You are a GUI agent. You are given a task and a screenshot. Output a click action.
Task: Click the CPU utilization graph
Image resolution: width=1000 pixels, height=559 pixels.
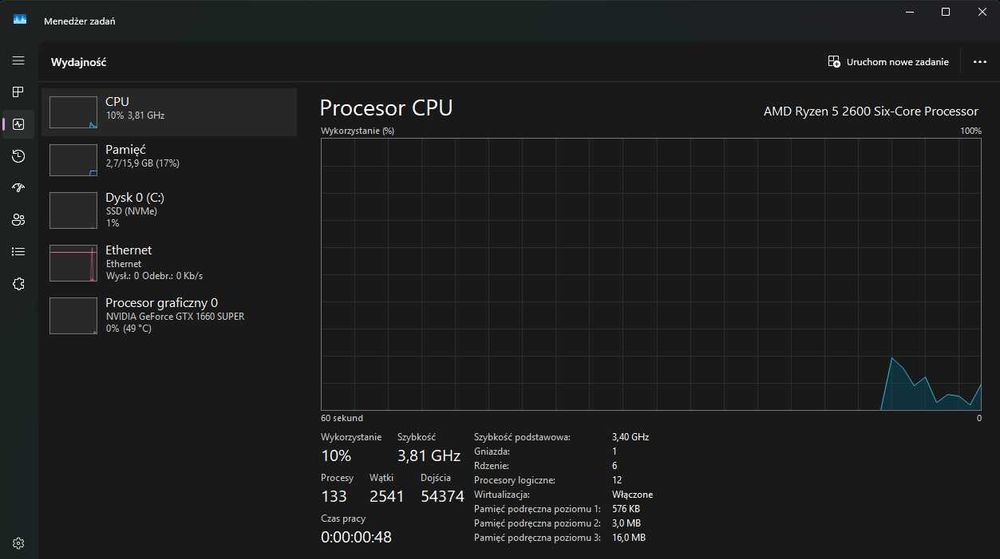(x=651, y=274)
